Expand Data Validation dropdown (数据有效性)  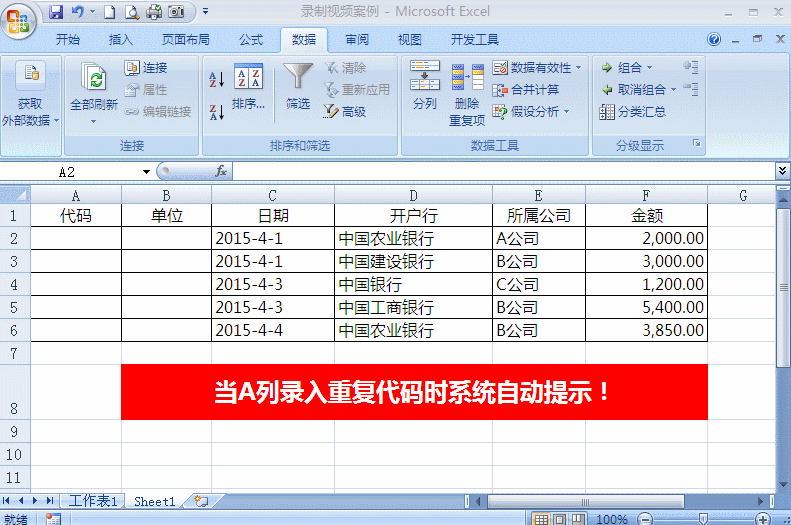pyautogui.click(x=579, y=68)
